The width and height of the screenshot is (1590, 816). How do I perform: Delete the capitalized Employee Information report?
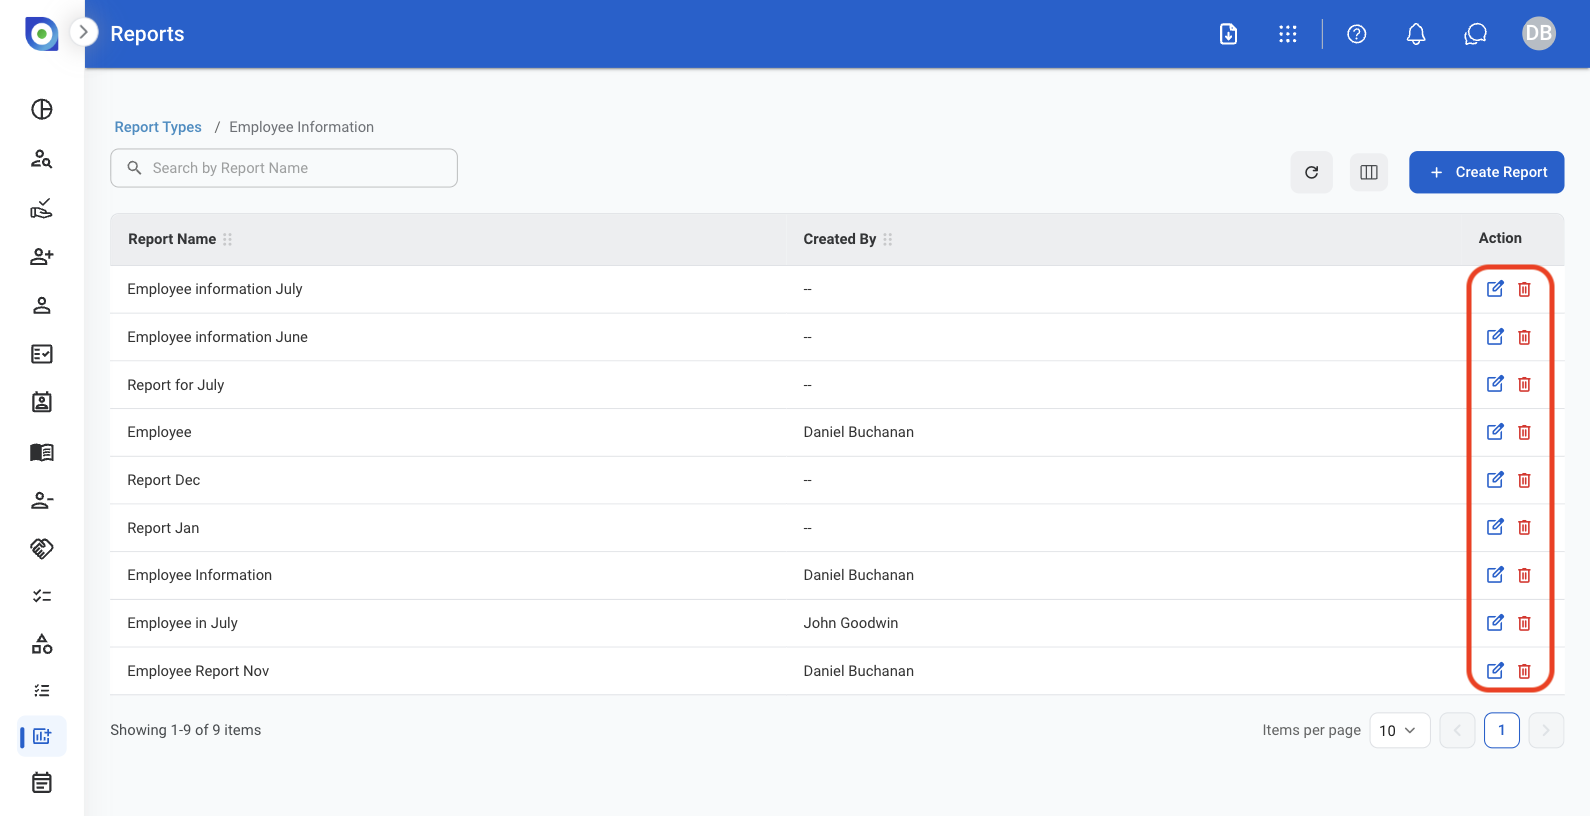click(x=1525, y=575)
